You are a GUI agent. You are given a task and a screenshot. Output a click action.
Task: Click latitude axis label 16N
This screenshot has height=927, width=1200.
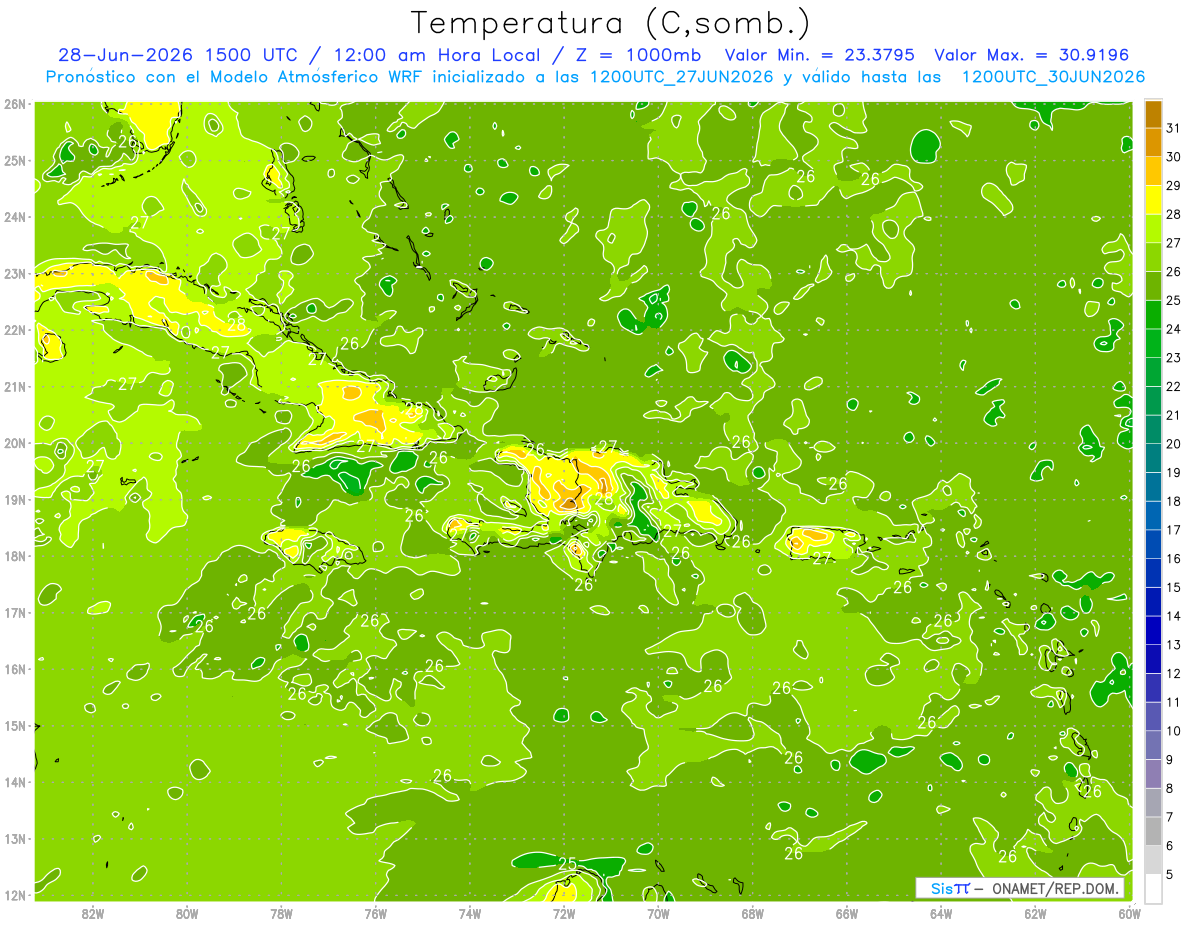pyautogui.click(x=15, y=669)
